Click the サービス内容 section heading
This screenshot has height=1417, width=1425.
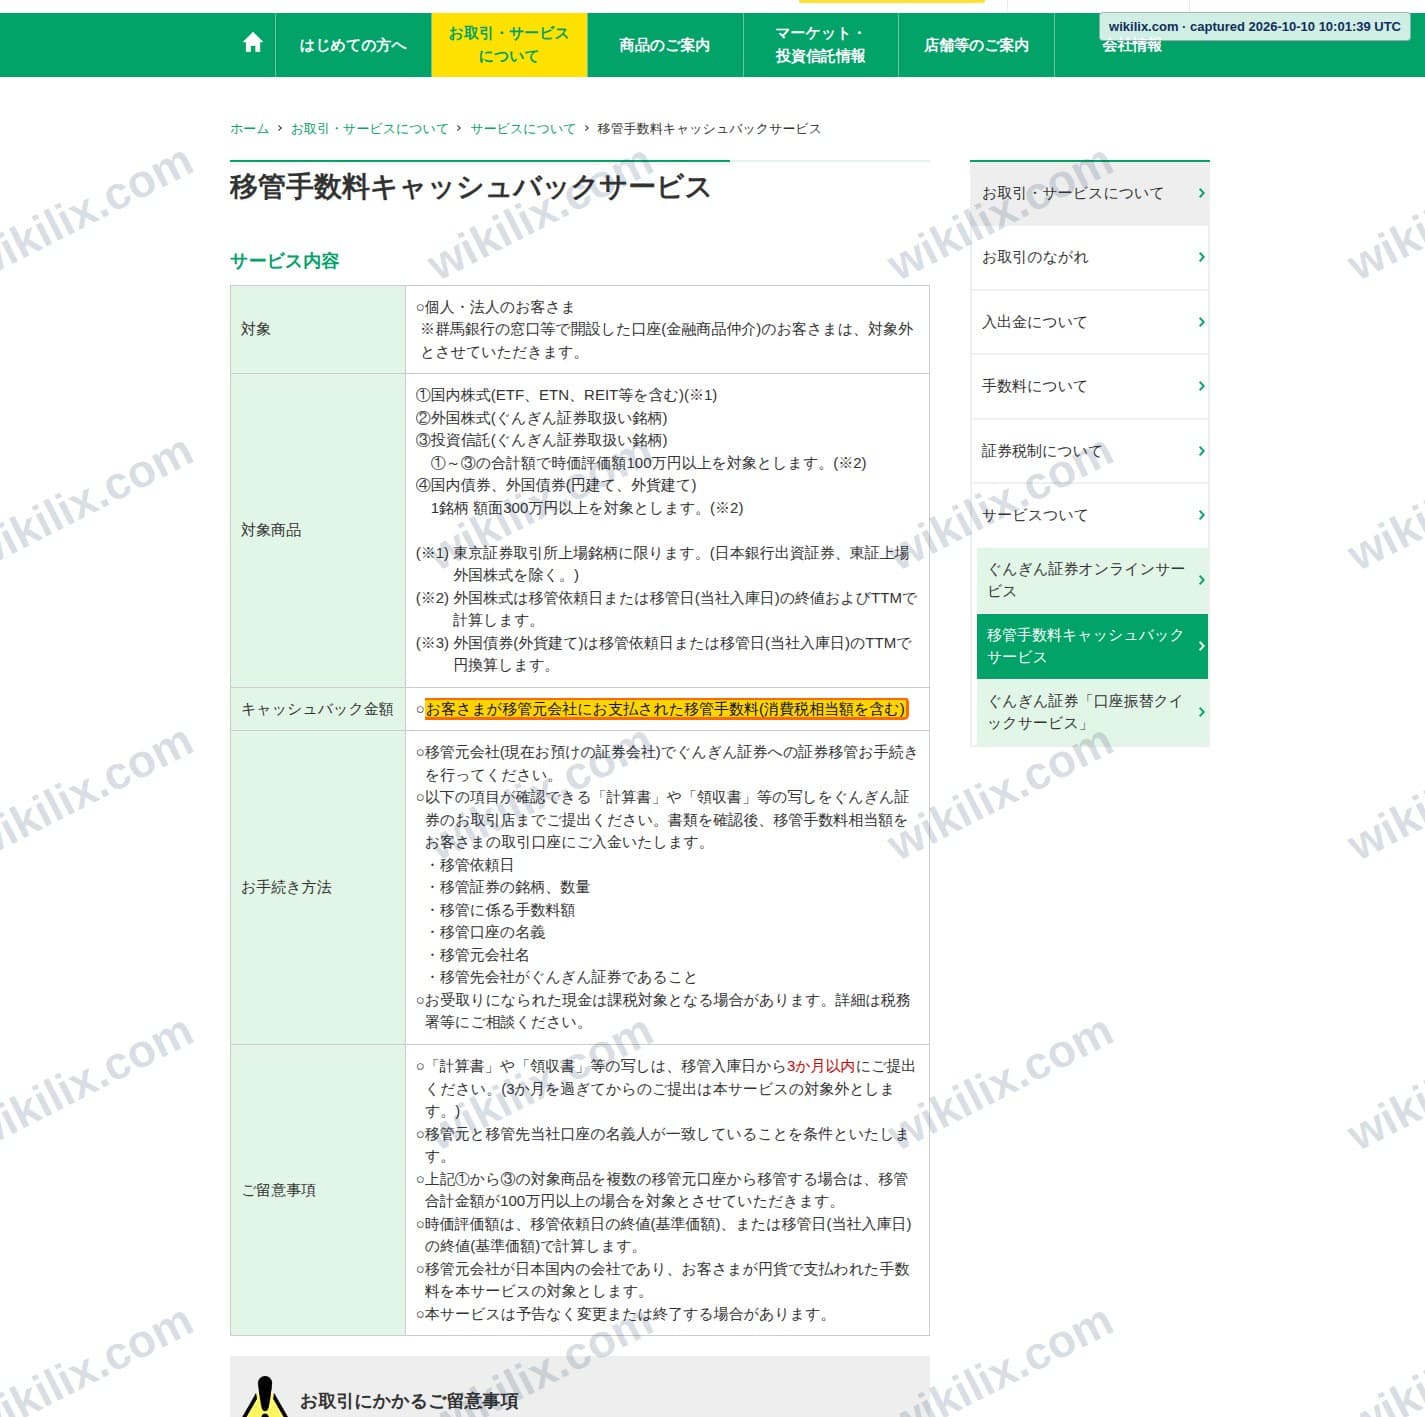285,261
